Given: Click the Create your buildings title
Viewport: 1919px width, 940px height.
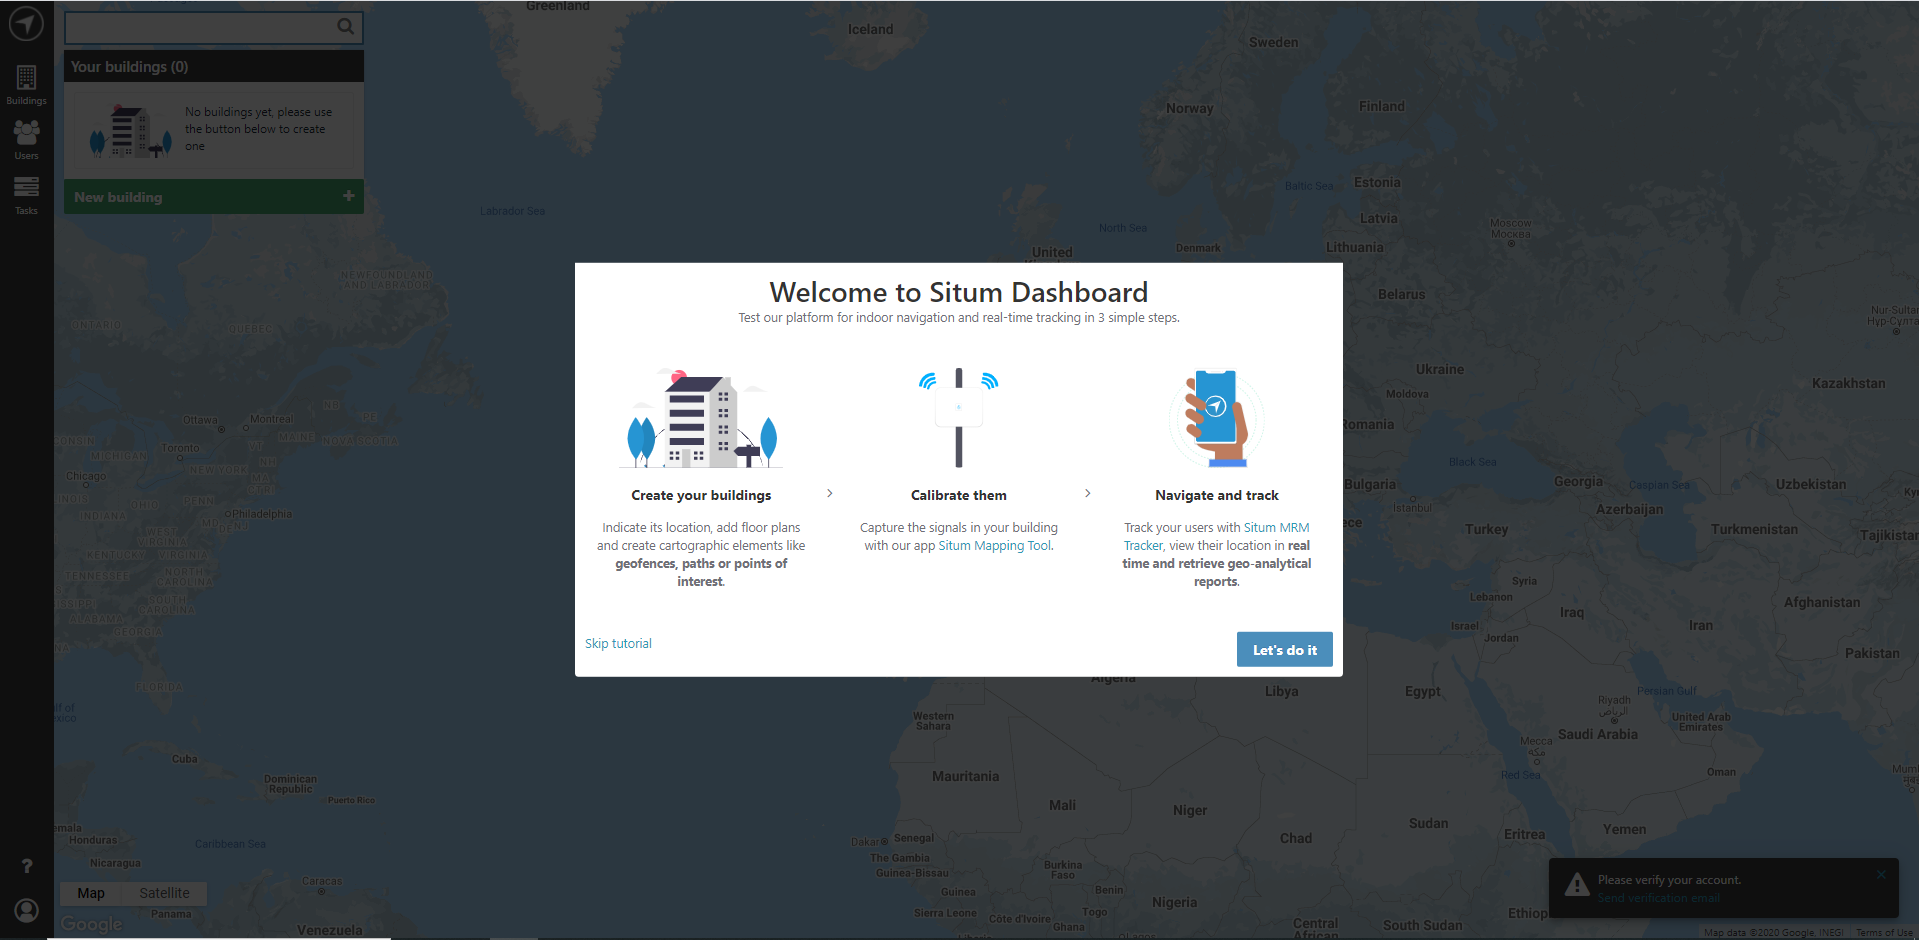Looking at the screenshot, I should [x=701, y=495].
